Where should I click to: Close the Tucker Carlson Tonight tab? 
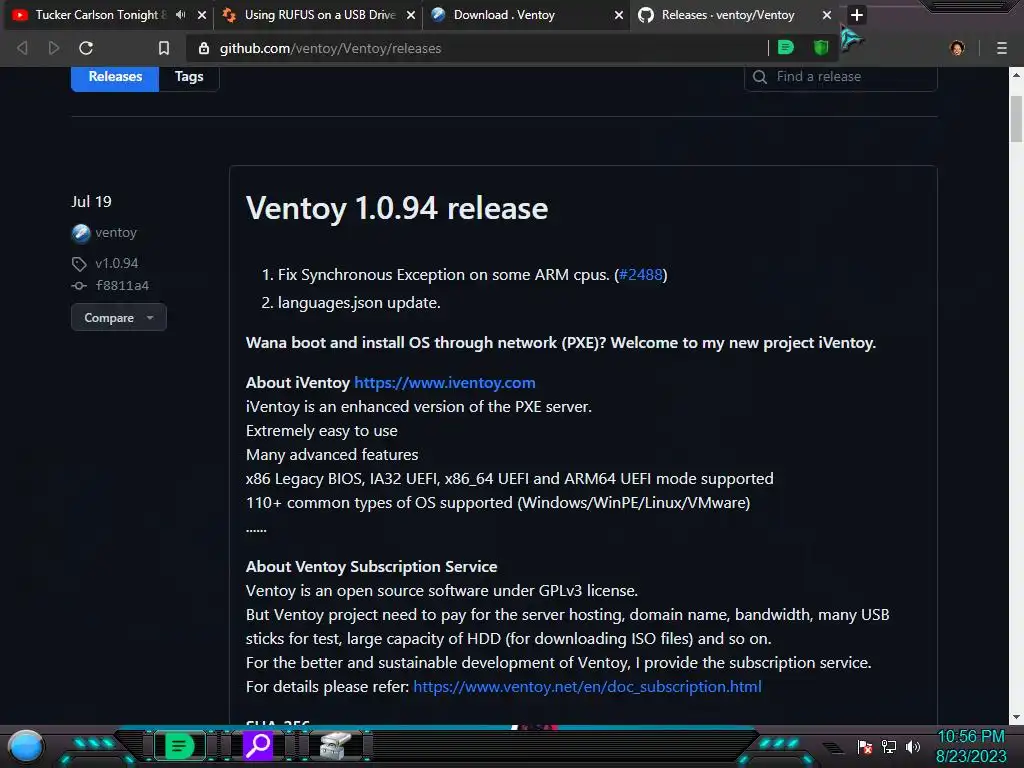(202, 14)
